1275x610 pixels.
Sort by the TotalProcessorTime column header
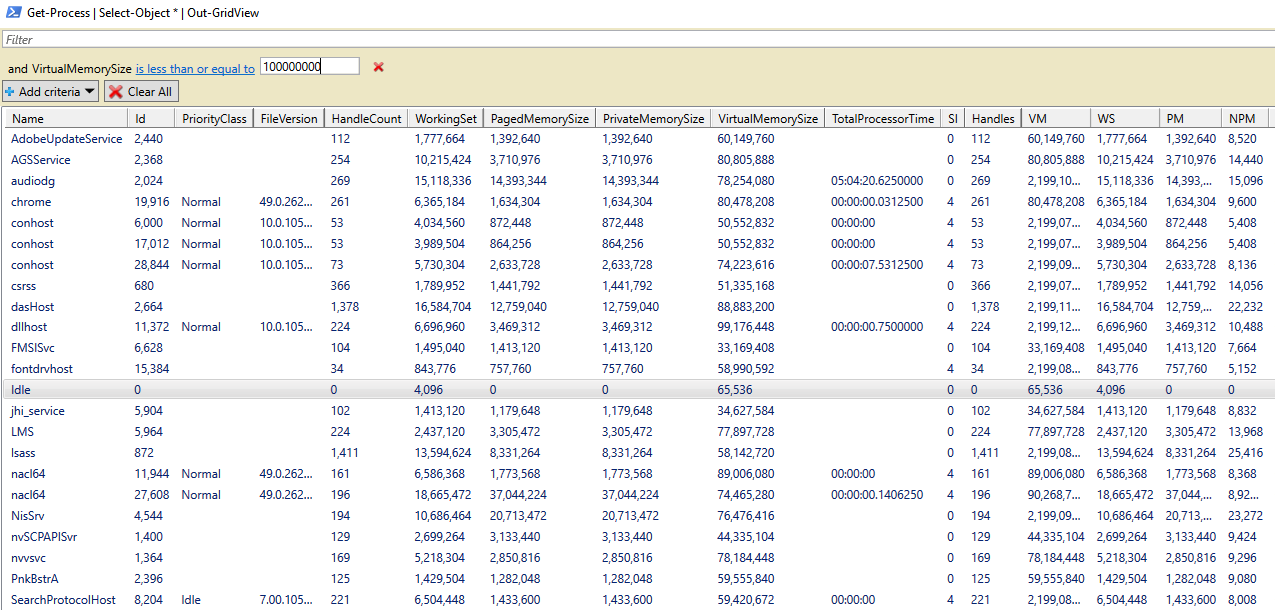tap(882, 118)
